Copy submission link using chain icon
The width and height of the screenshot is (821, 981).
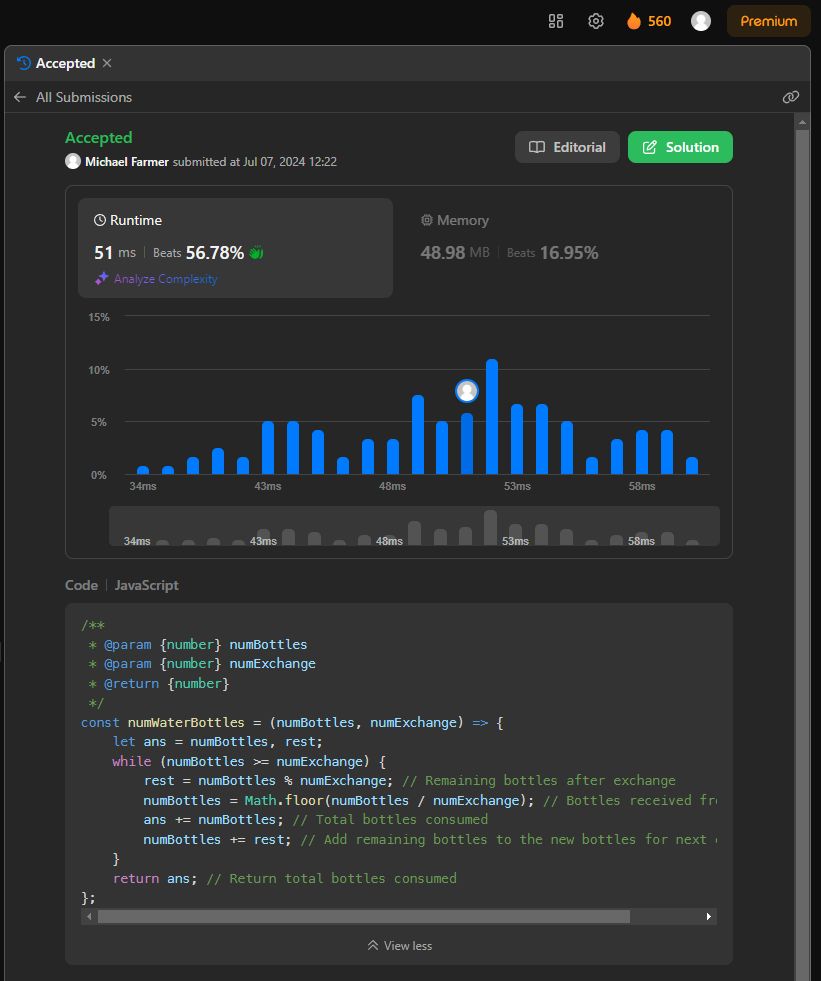pos(790,97)
